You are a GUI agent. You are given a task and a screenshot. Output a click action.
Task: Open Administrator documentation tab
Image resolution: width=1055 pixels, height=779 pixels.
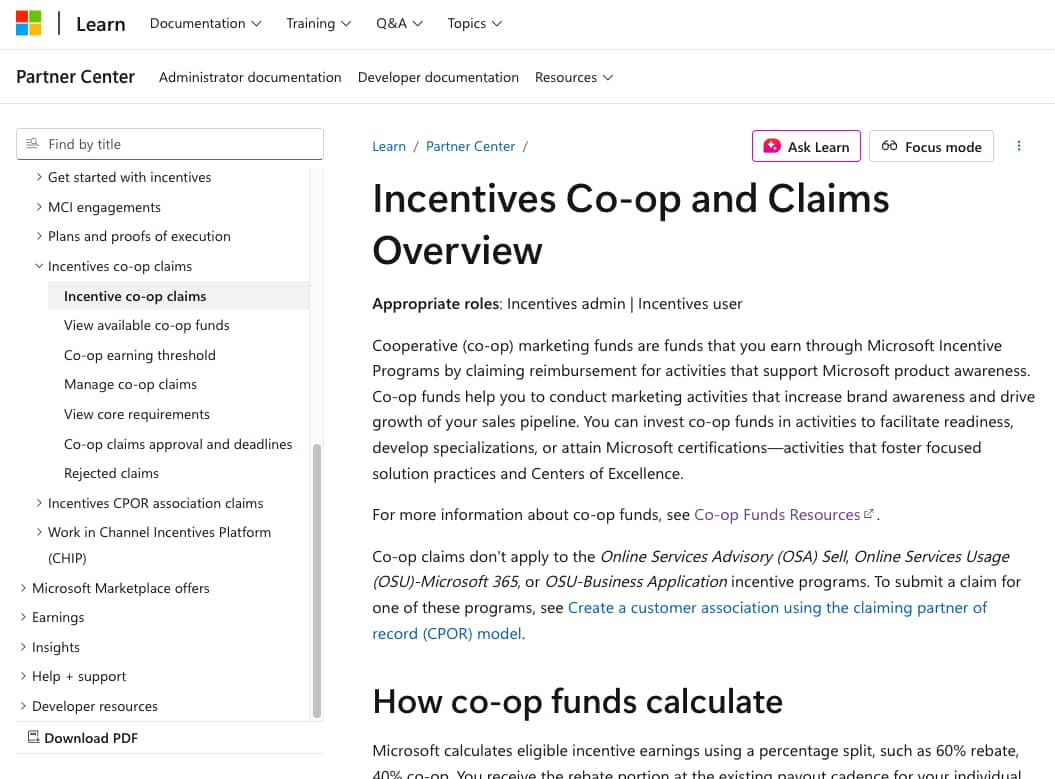tap(250, 77)
